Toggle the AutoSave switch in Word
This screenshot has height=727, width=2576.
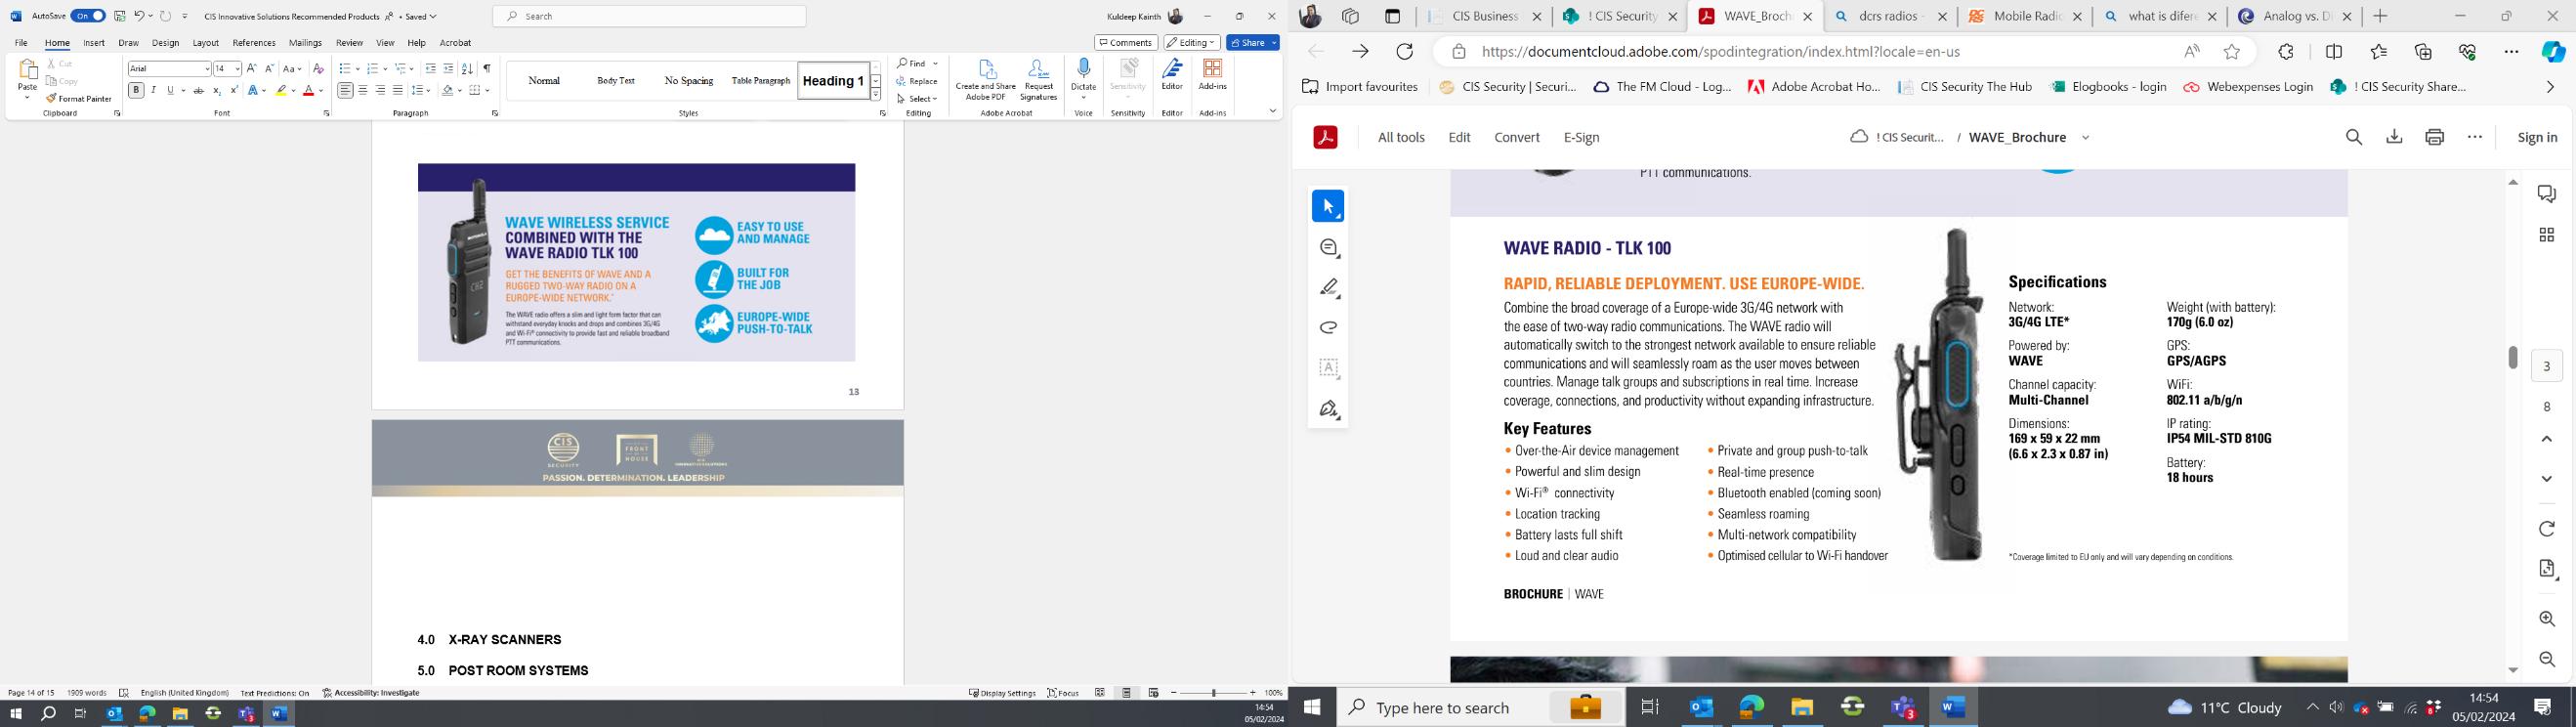coord(88,16)
